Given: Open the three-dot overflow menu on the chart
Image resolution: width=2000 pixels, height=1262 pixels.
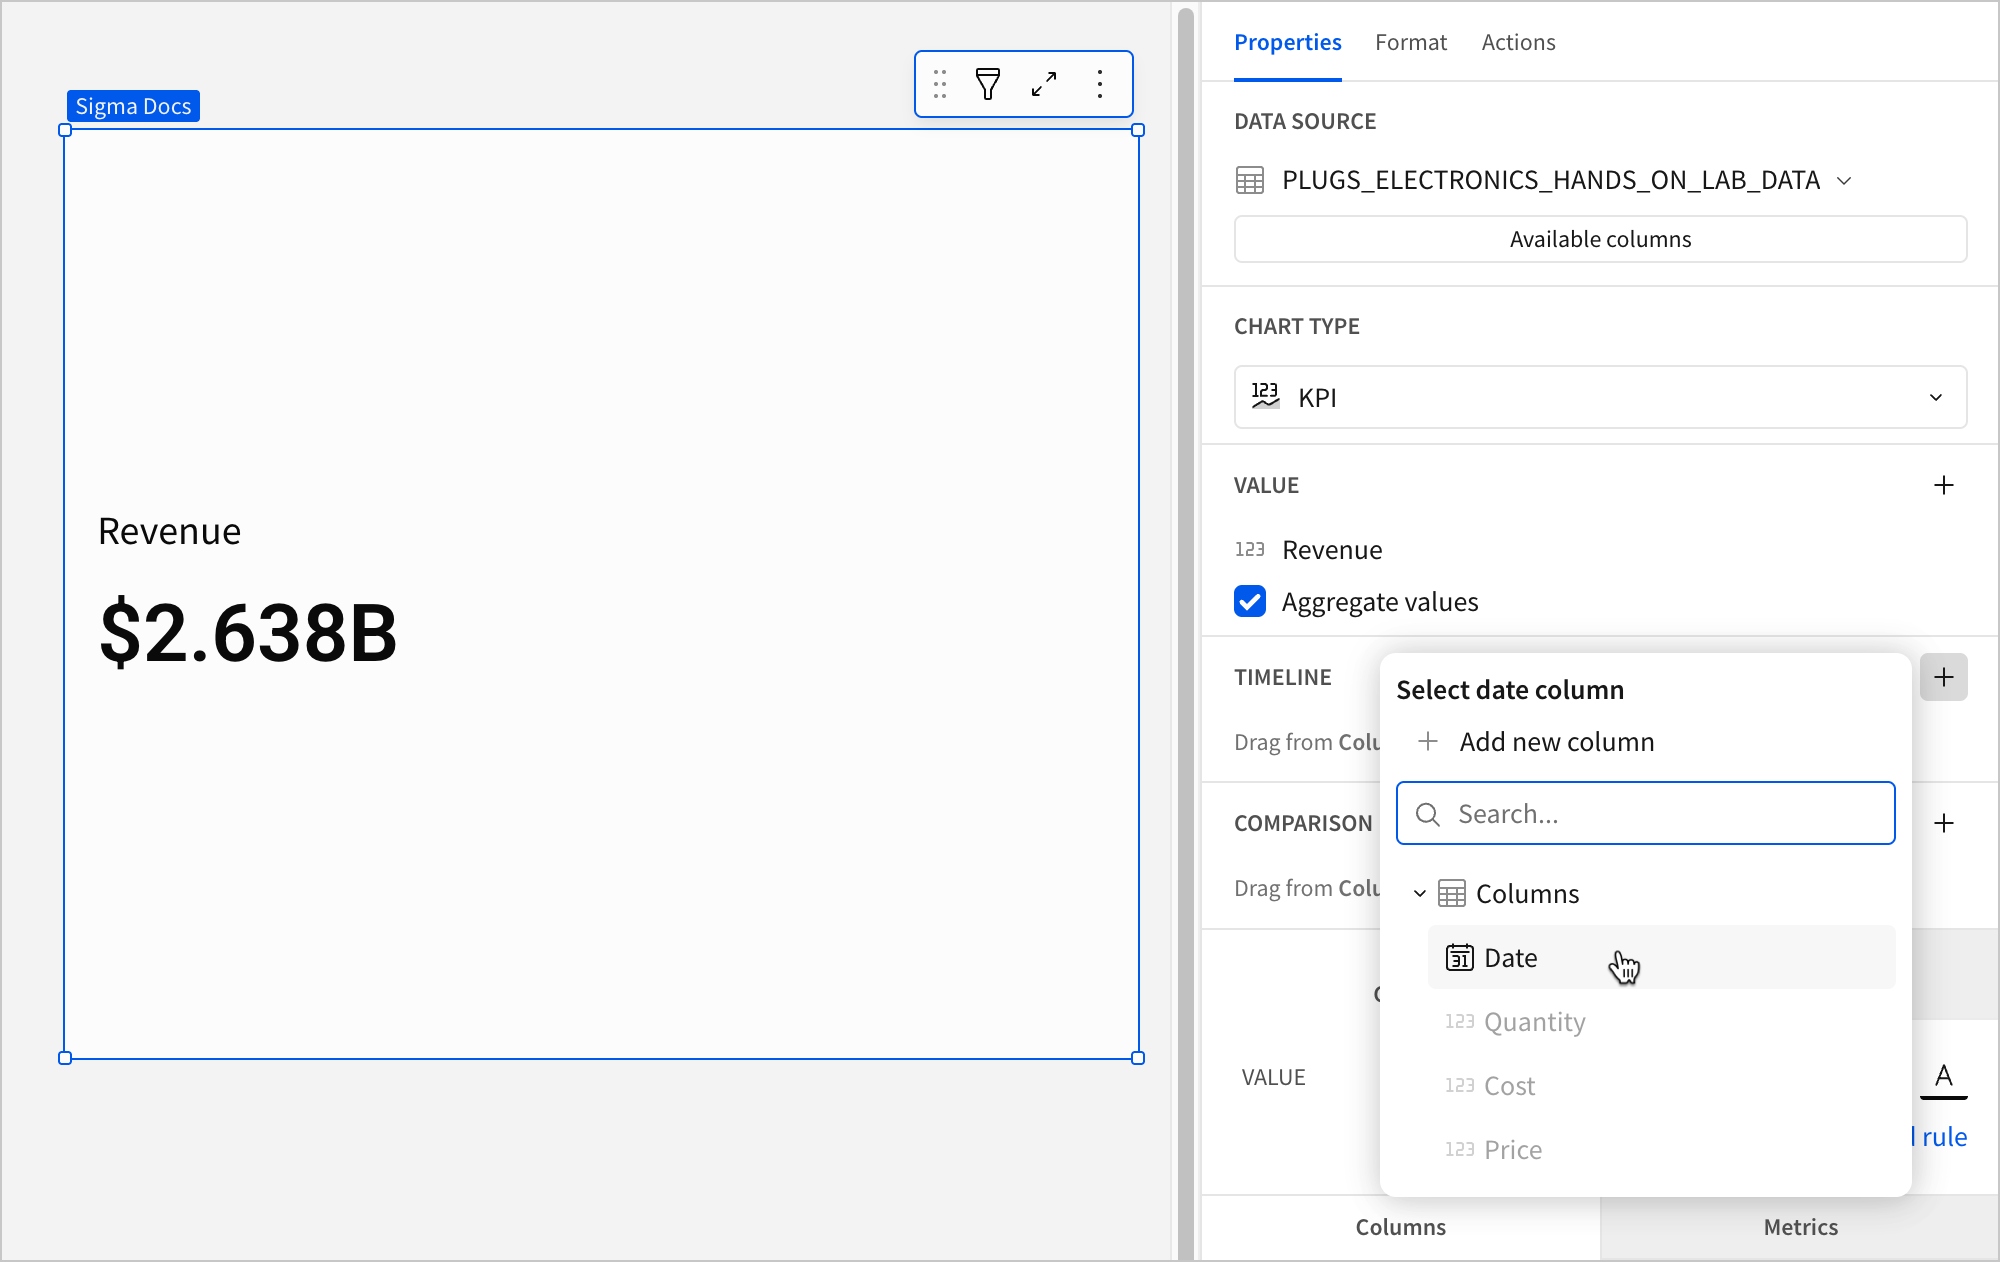Looking at the screenshot, I should coord(1100,84).
